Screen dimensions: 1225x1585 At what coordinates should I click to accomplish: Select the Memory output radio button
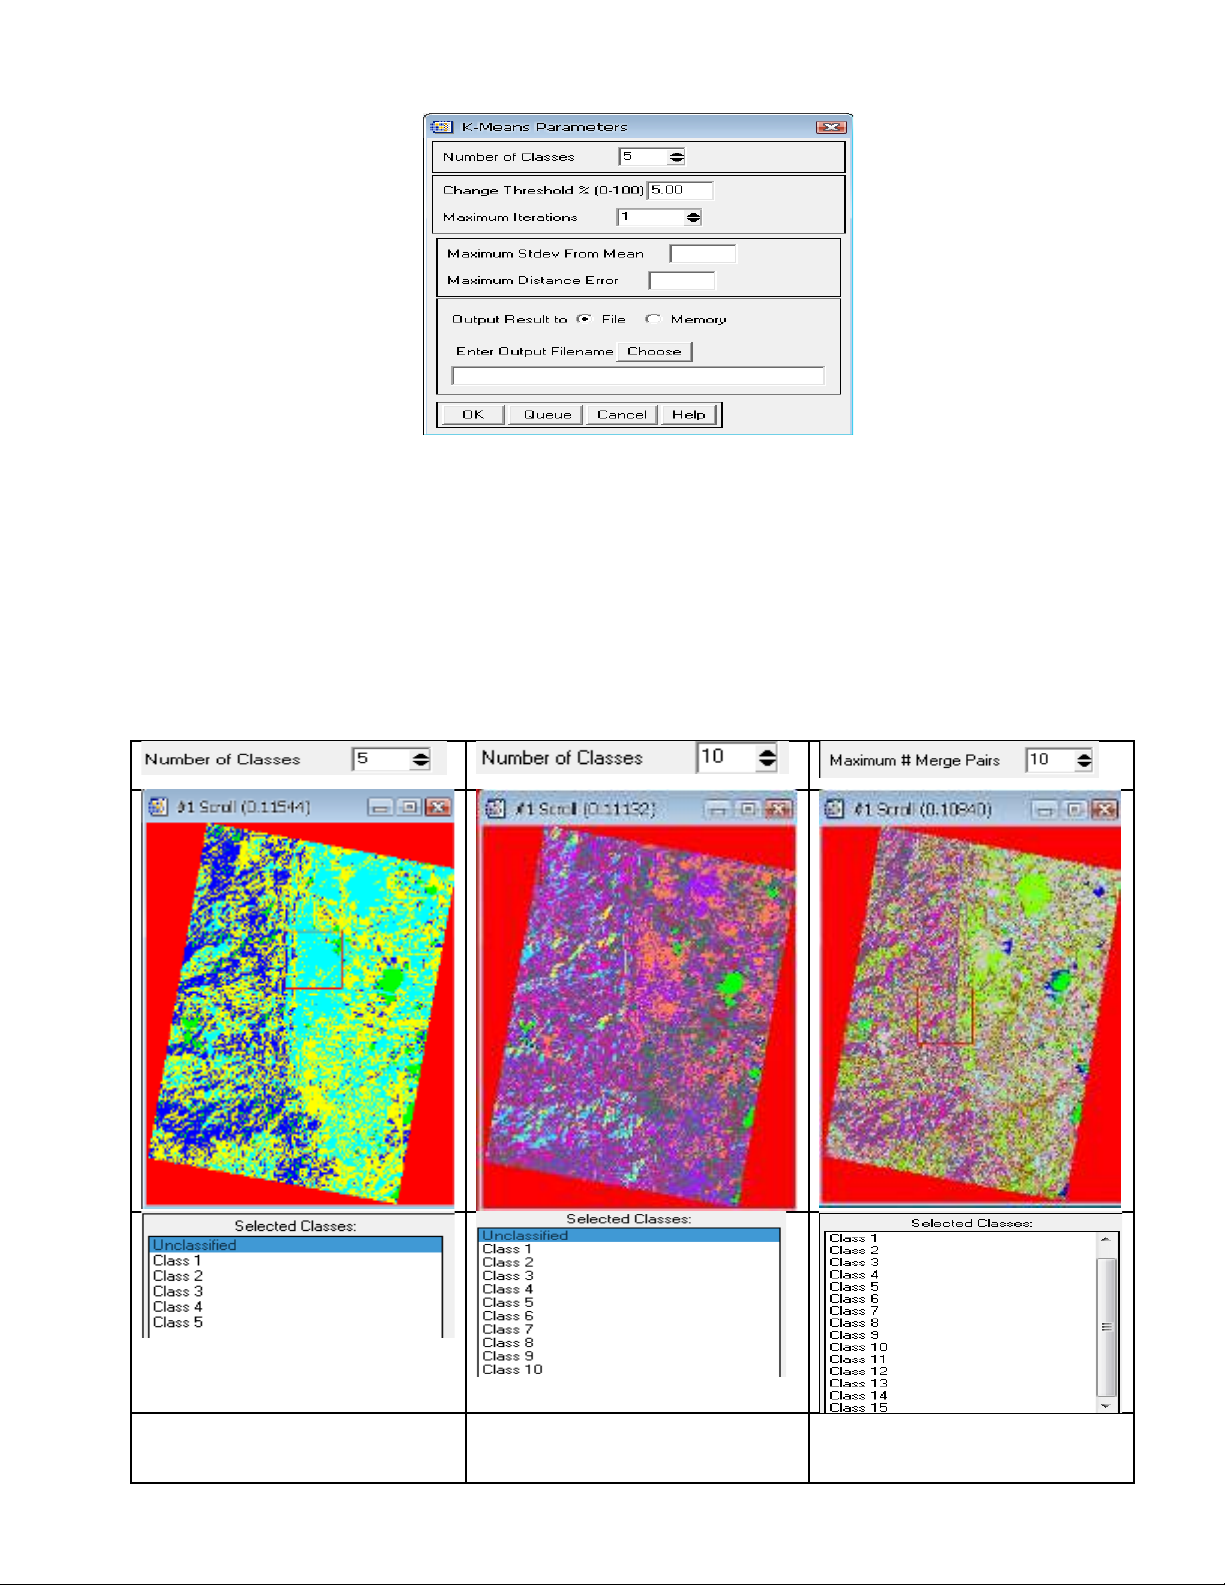pos(653,319)
